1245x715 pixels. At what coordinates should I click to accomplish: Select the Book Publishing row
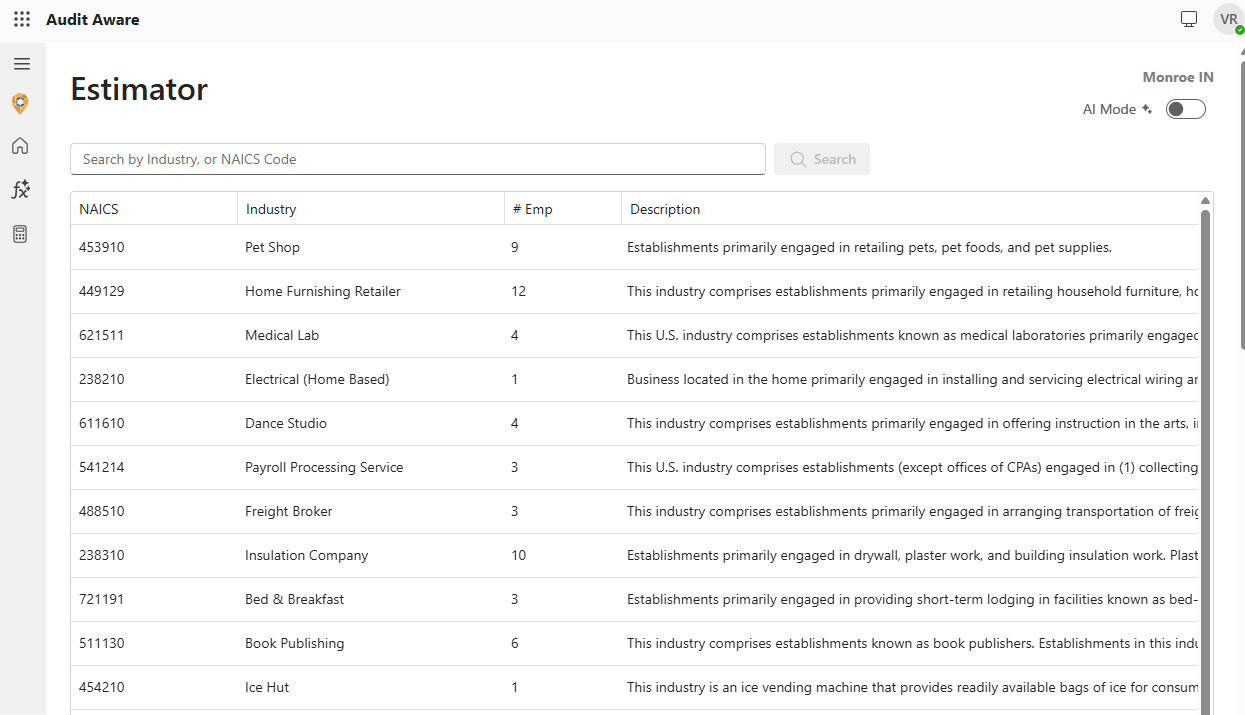click(635, 643)
